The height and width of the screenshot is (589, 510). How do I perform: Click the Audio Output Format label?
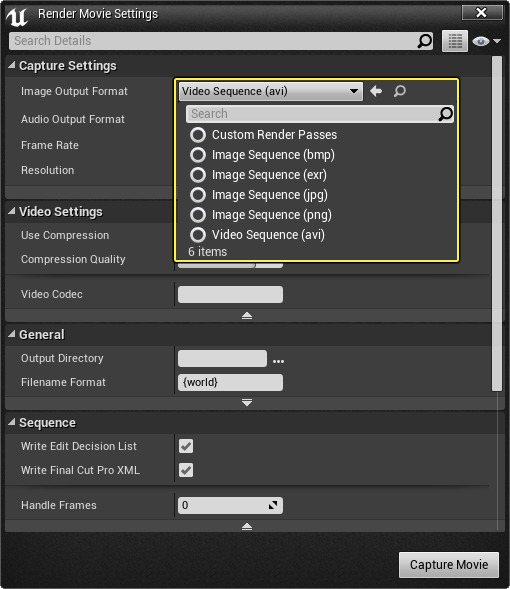tap(73, 119)
